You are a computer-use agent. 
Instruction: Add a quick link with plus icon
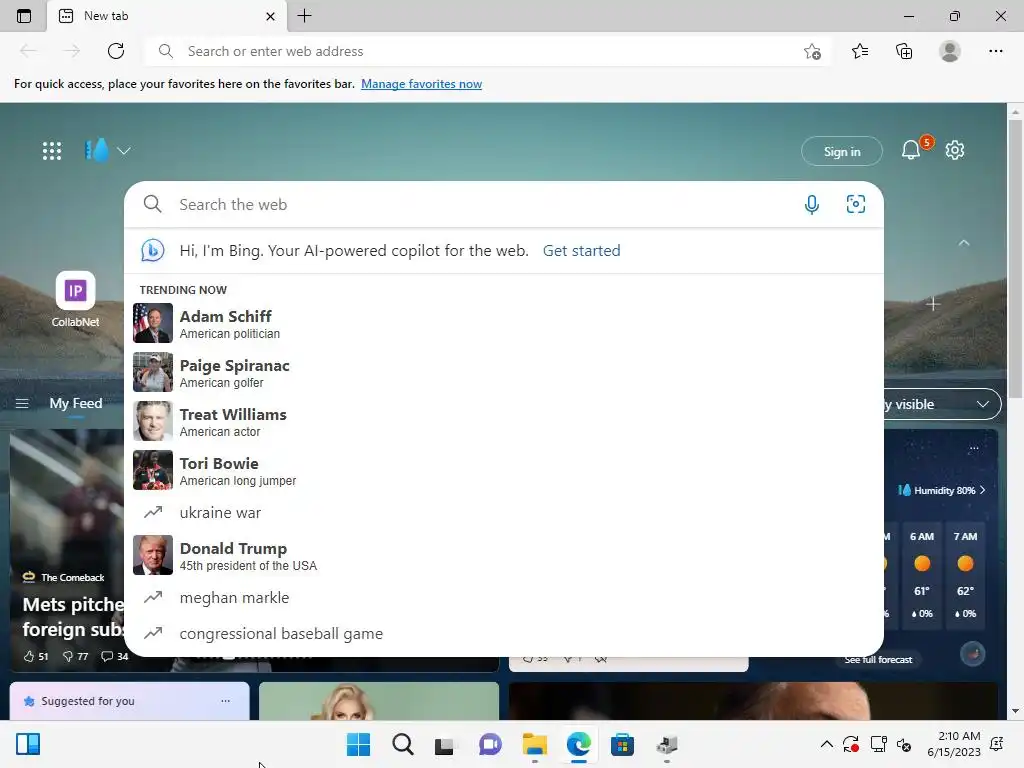[933, 304]
